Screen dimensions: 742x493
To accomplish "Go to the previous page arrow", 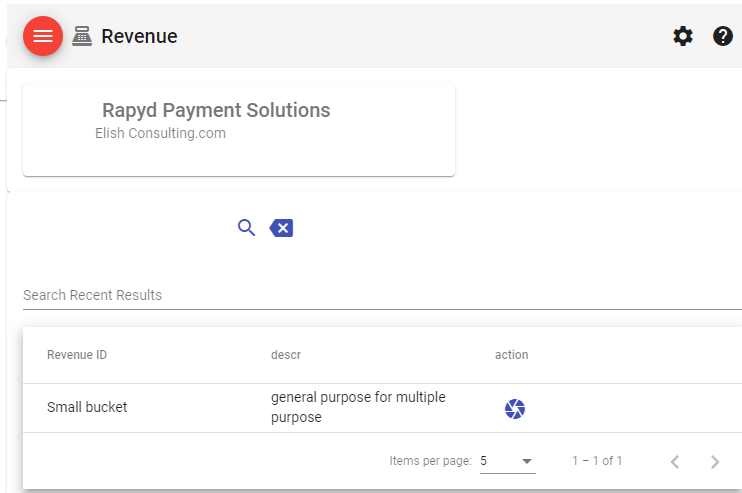I will pyautogui.click(x=675, y=461).
